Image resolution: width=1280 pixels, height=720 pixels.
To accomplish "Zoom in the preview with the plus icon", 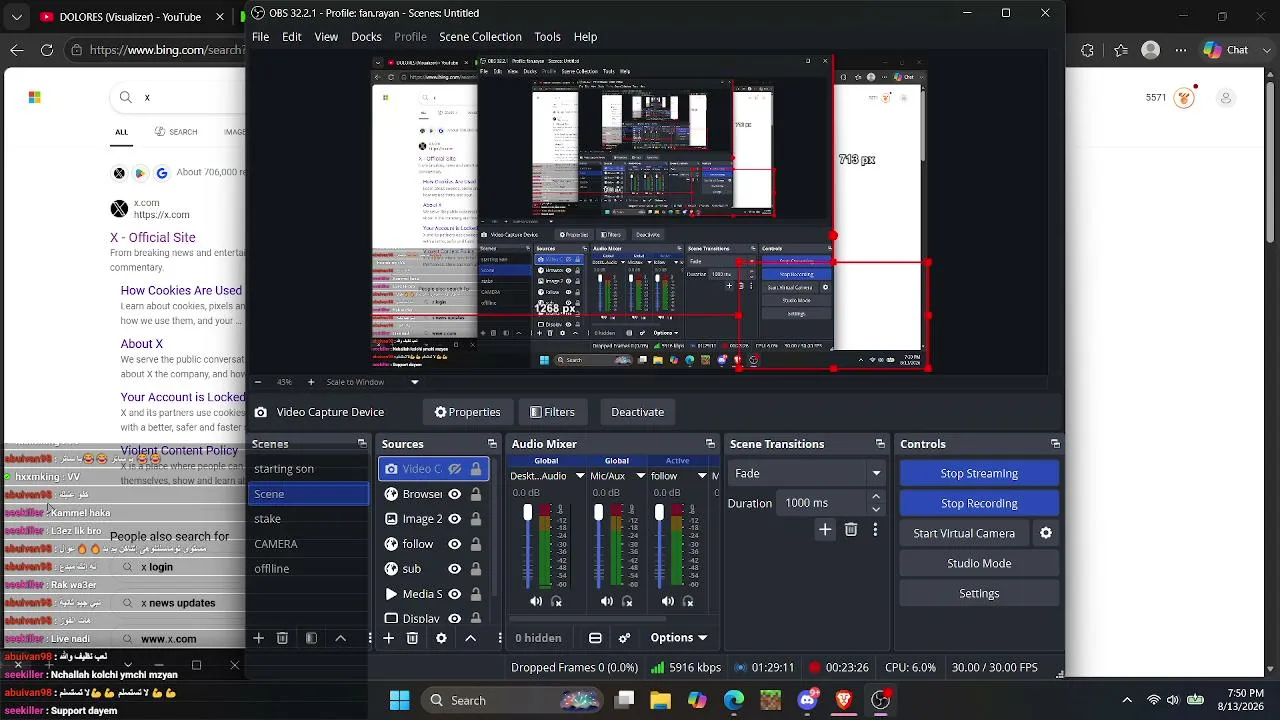I will coord(310,382).
